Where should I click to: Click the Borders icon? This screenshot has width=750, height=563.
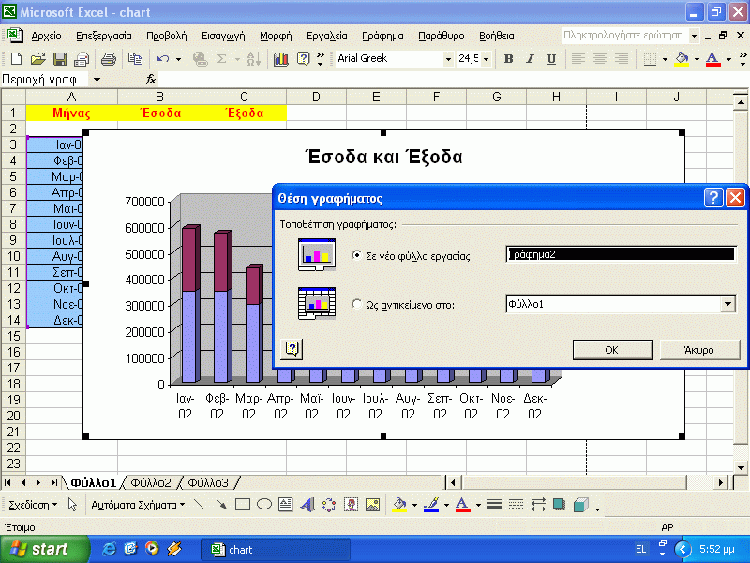pos(649,59)
